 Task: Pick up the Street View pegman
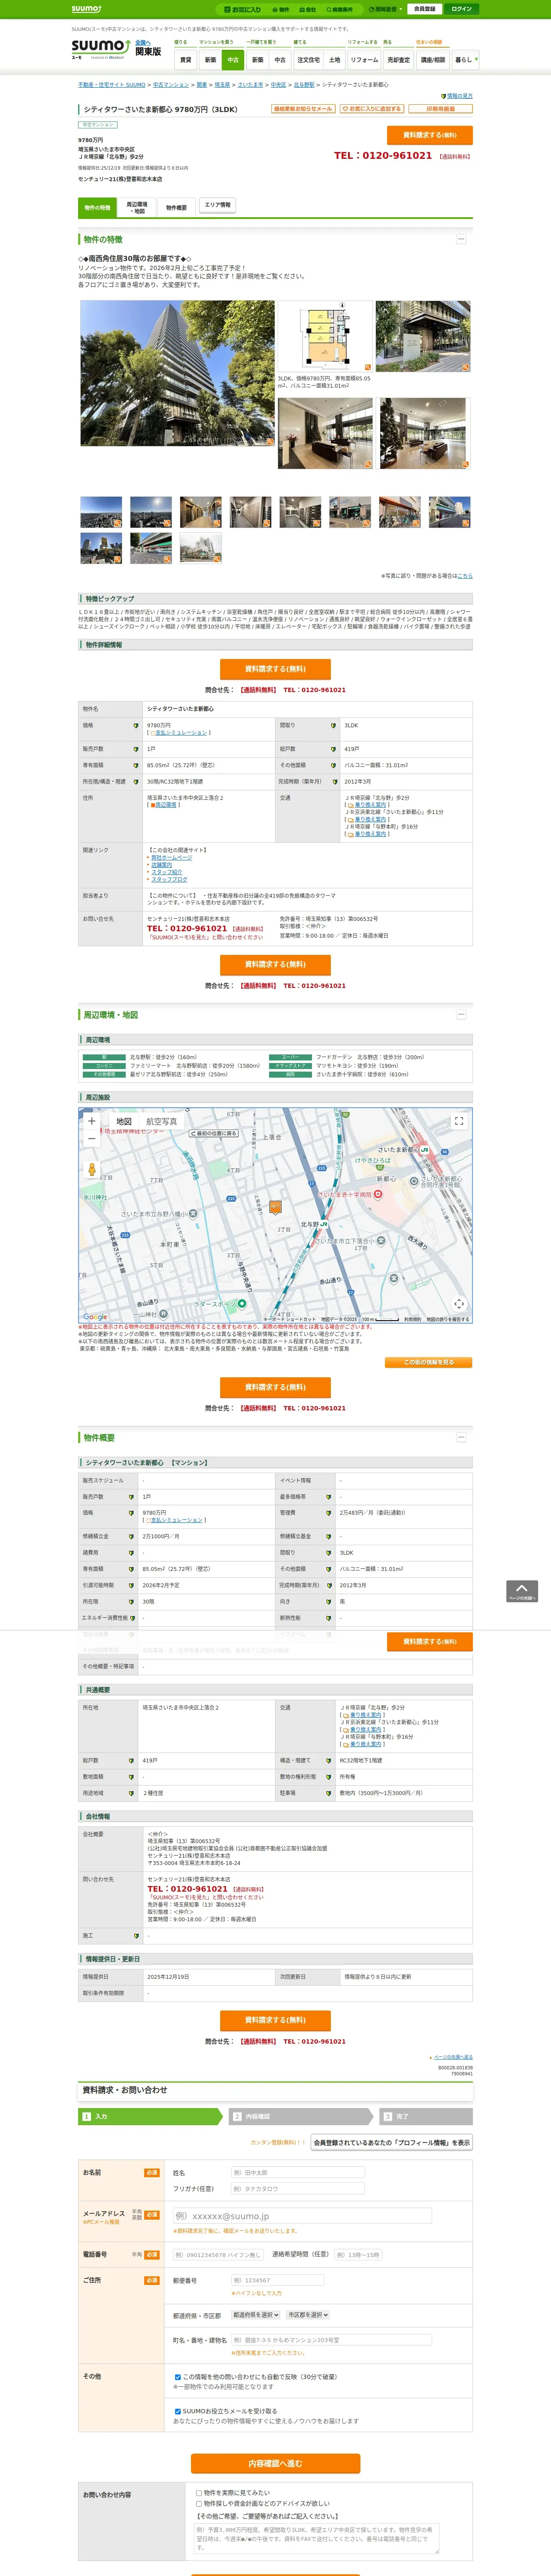click(92, 1169)
